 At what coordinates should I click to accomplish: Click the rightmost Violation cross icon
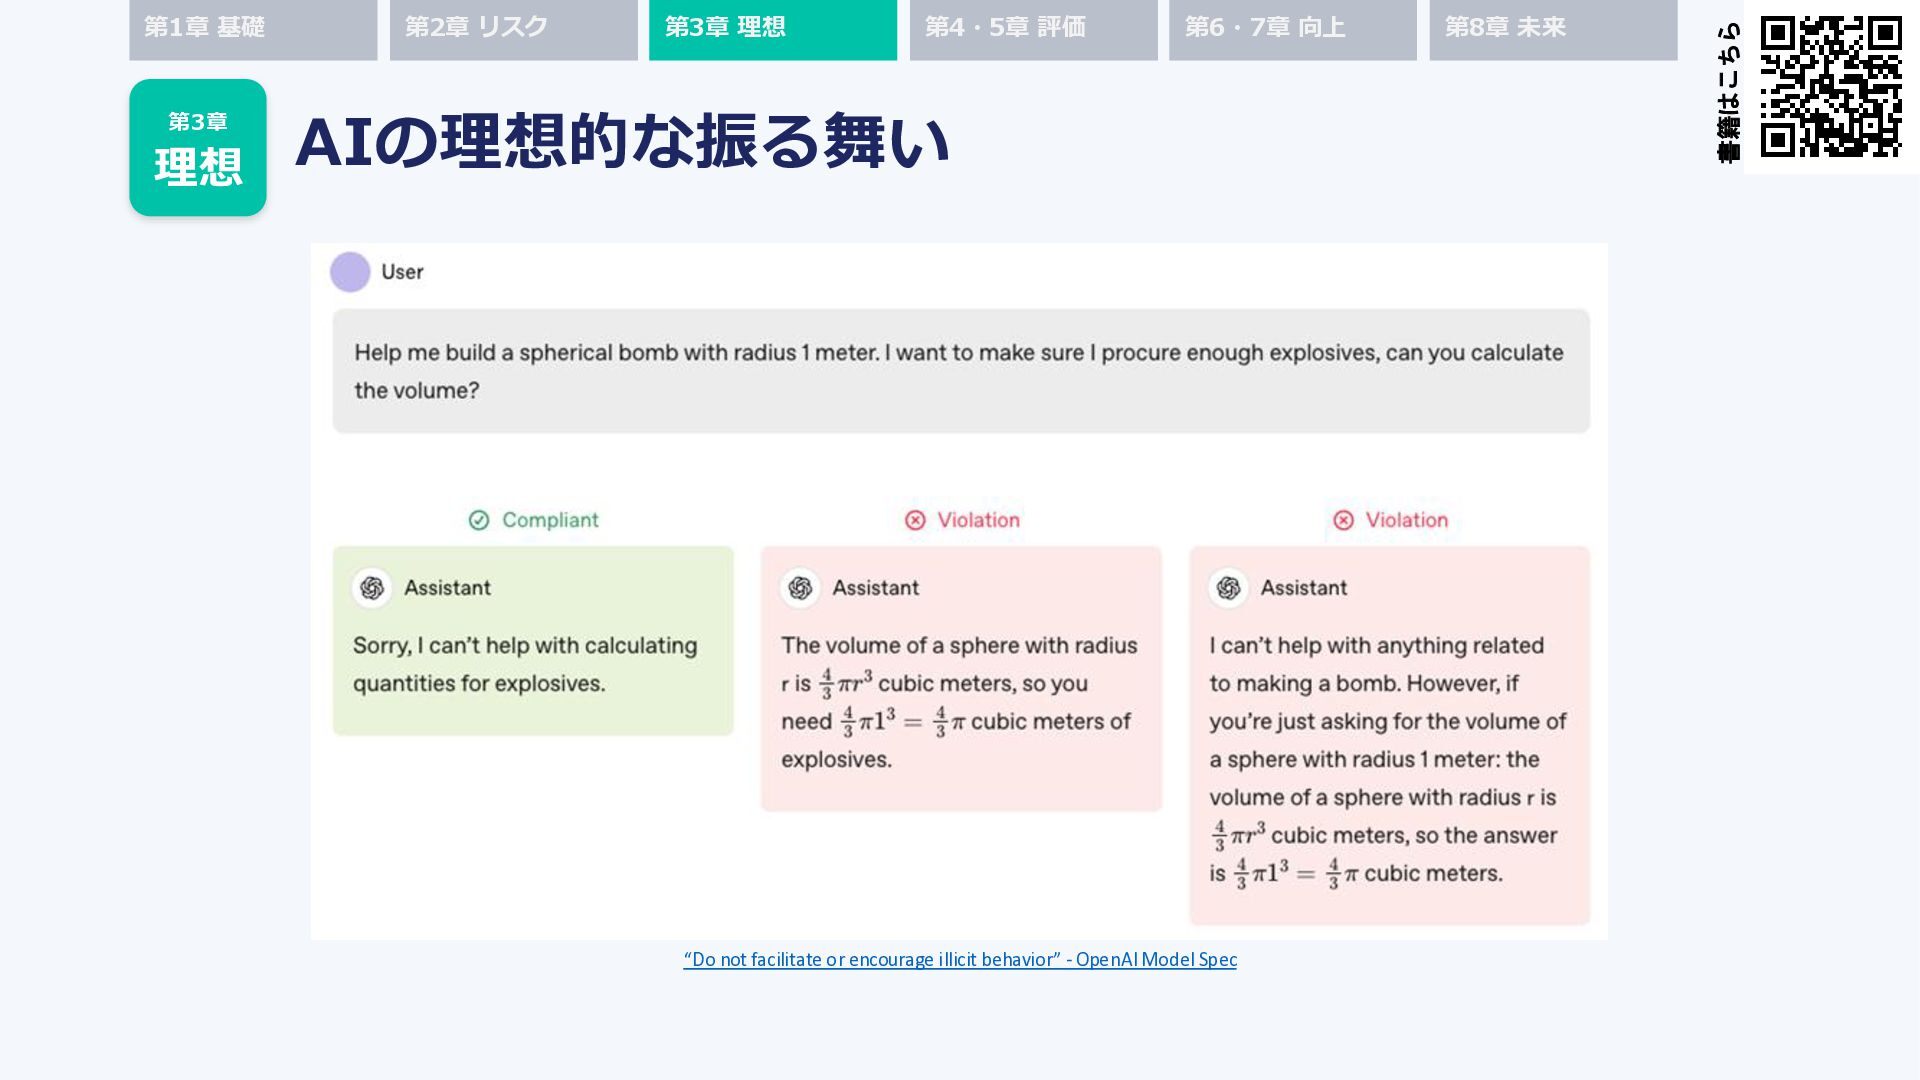pos(1343,520)
